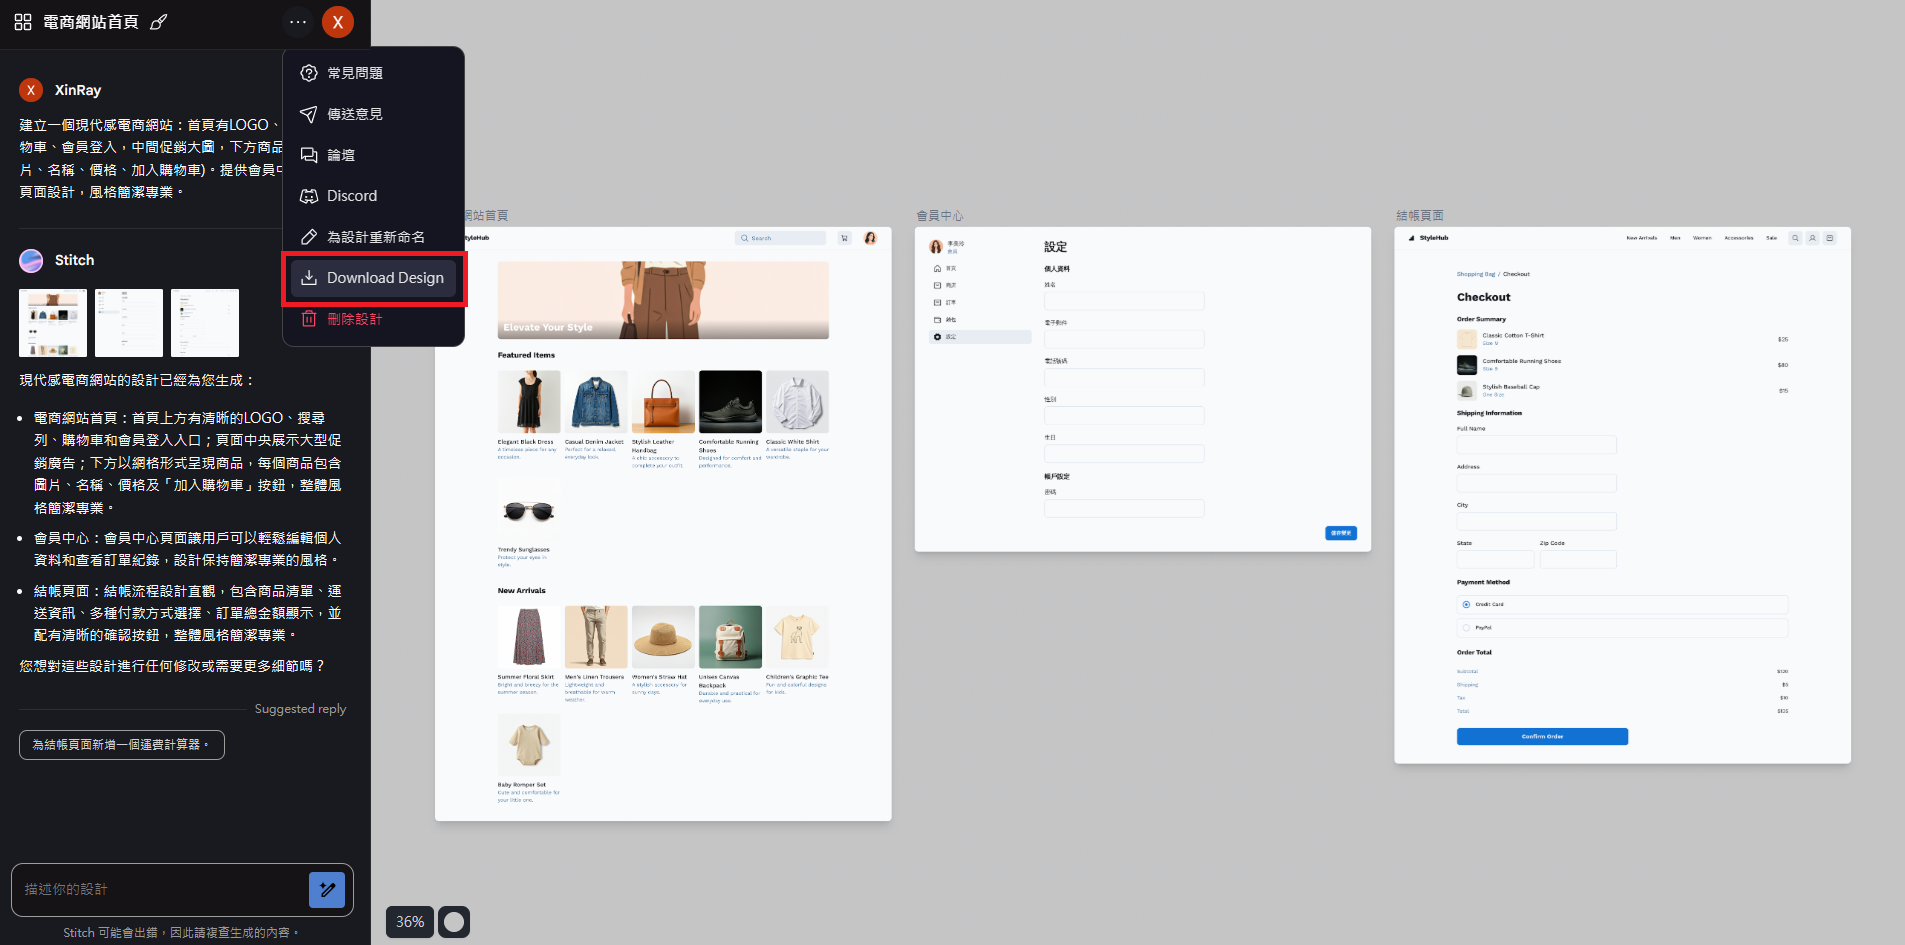The width and height of the screenshot is (1905, 945).
Task: Click the 為設計重新命名 pencil icon
Action: (x=309, y=237)
